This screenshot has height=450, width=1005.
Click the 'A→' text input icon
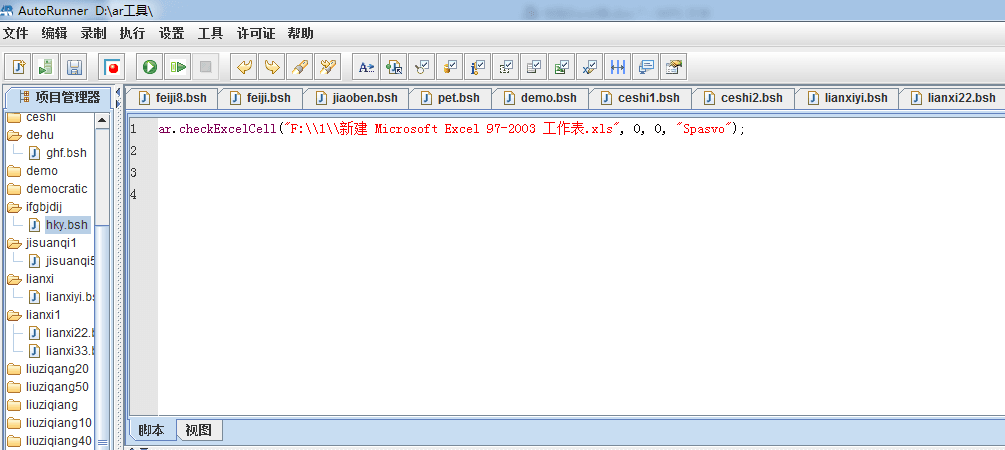click(366, 67)
